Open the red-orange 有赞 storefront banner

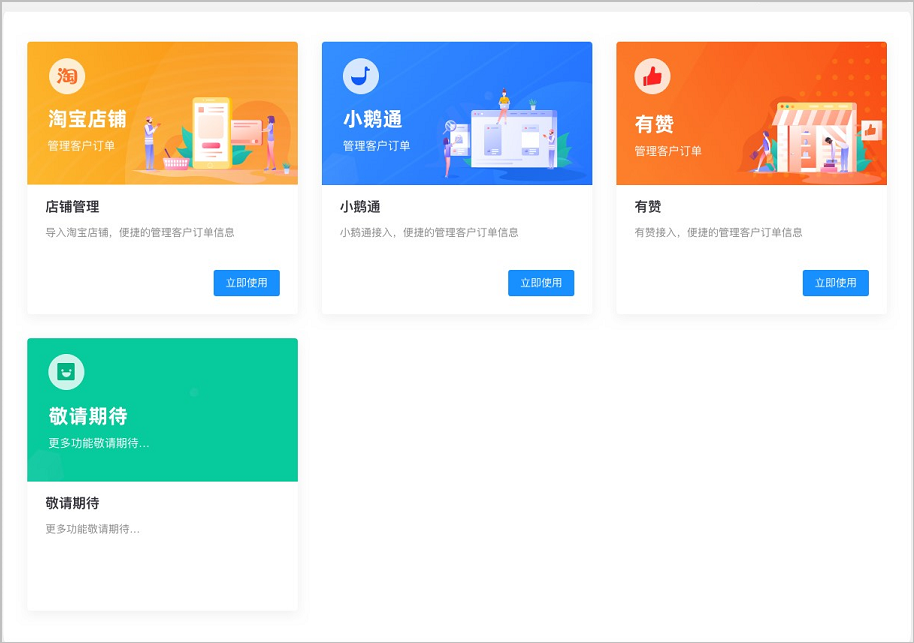[x=751, y=113]
